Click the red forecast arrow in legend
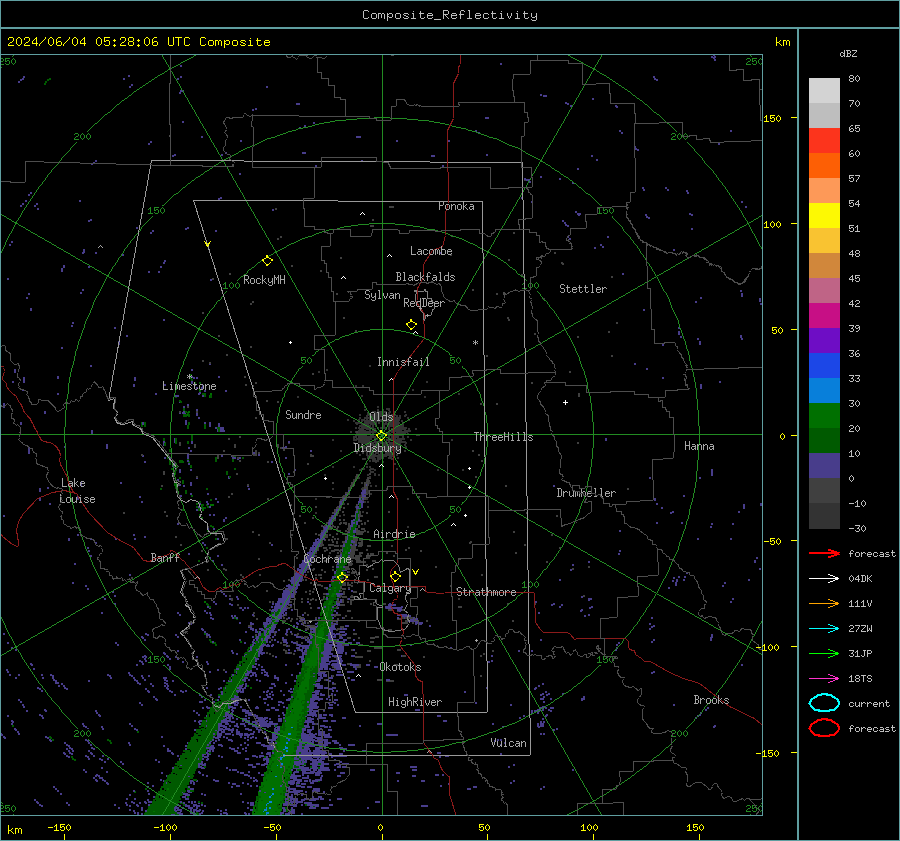The width and height of the screenshot is (900, 841). tap(824, 553)
